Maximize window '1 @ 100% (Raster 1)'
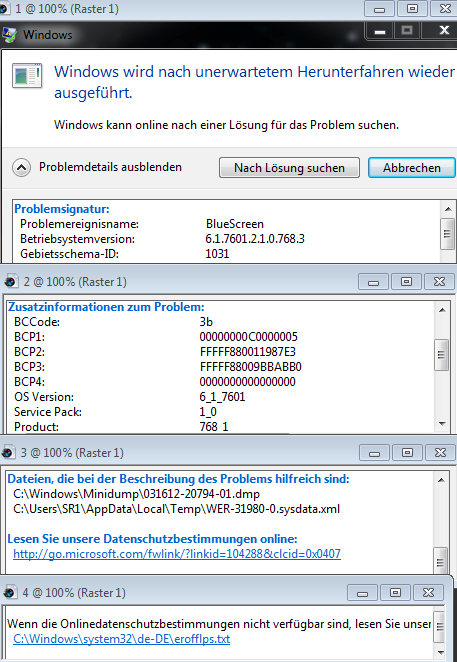 tap(412, 9)
